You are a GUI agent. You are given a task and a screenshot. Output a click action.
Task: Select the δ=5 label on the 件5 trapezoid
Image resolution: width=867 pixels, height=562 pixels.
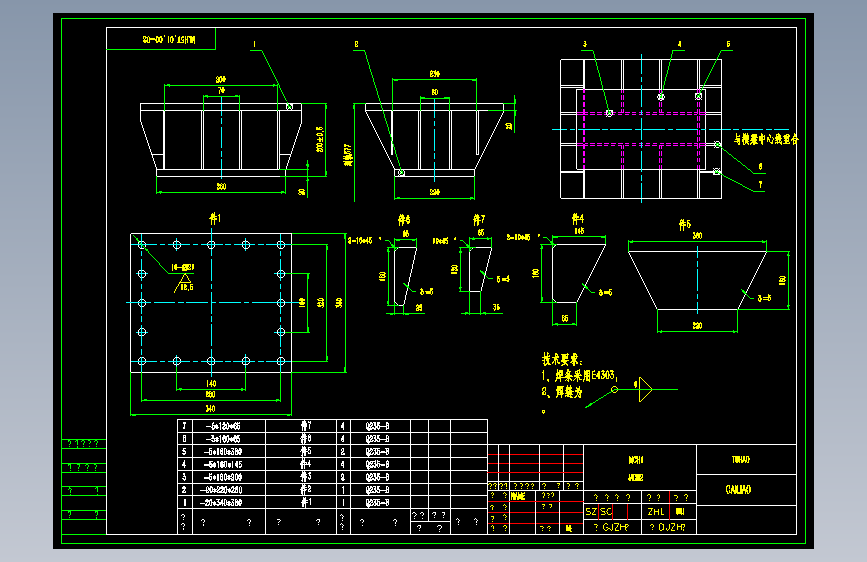pos(764,298)
